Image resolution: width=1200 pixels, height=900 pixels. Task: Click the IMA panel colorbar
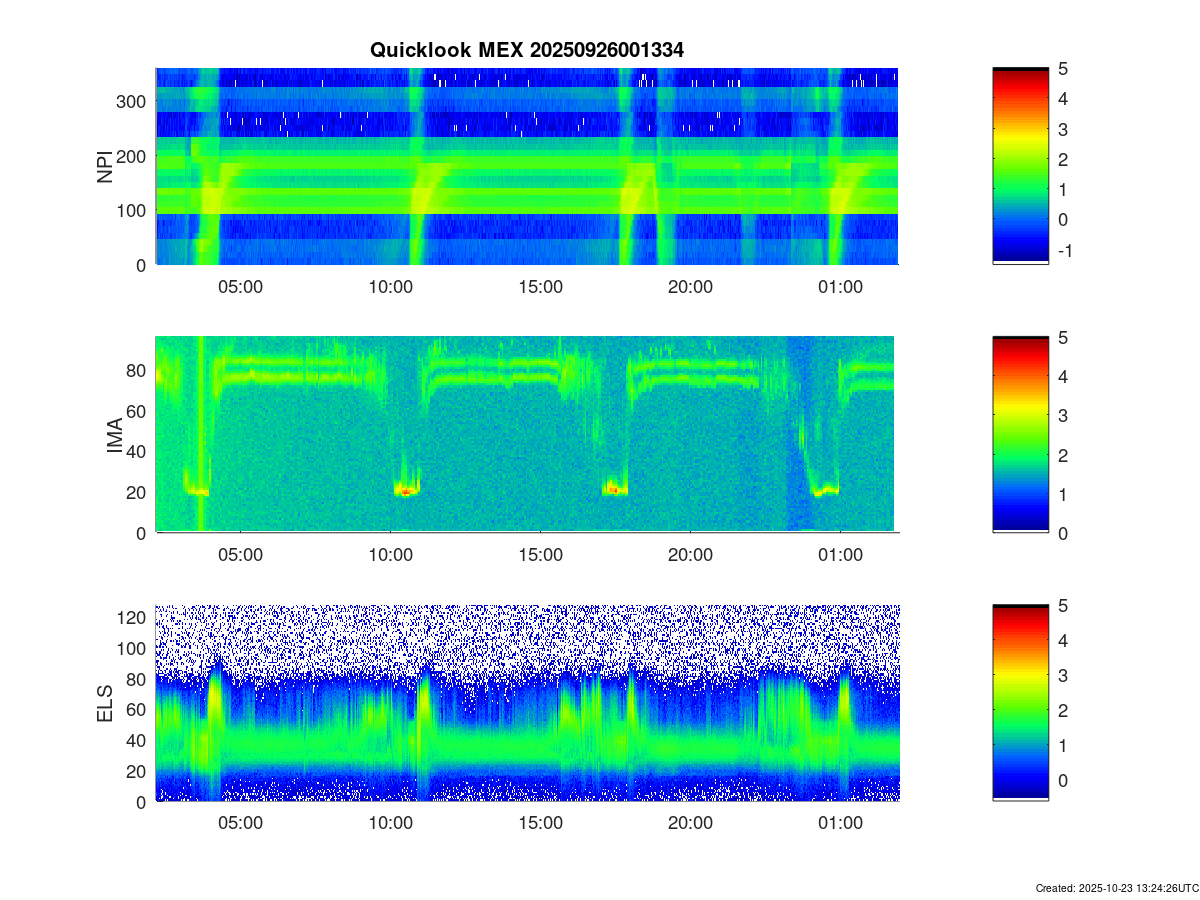pyautogui.click(x=1020, y=434)
